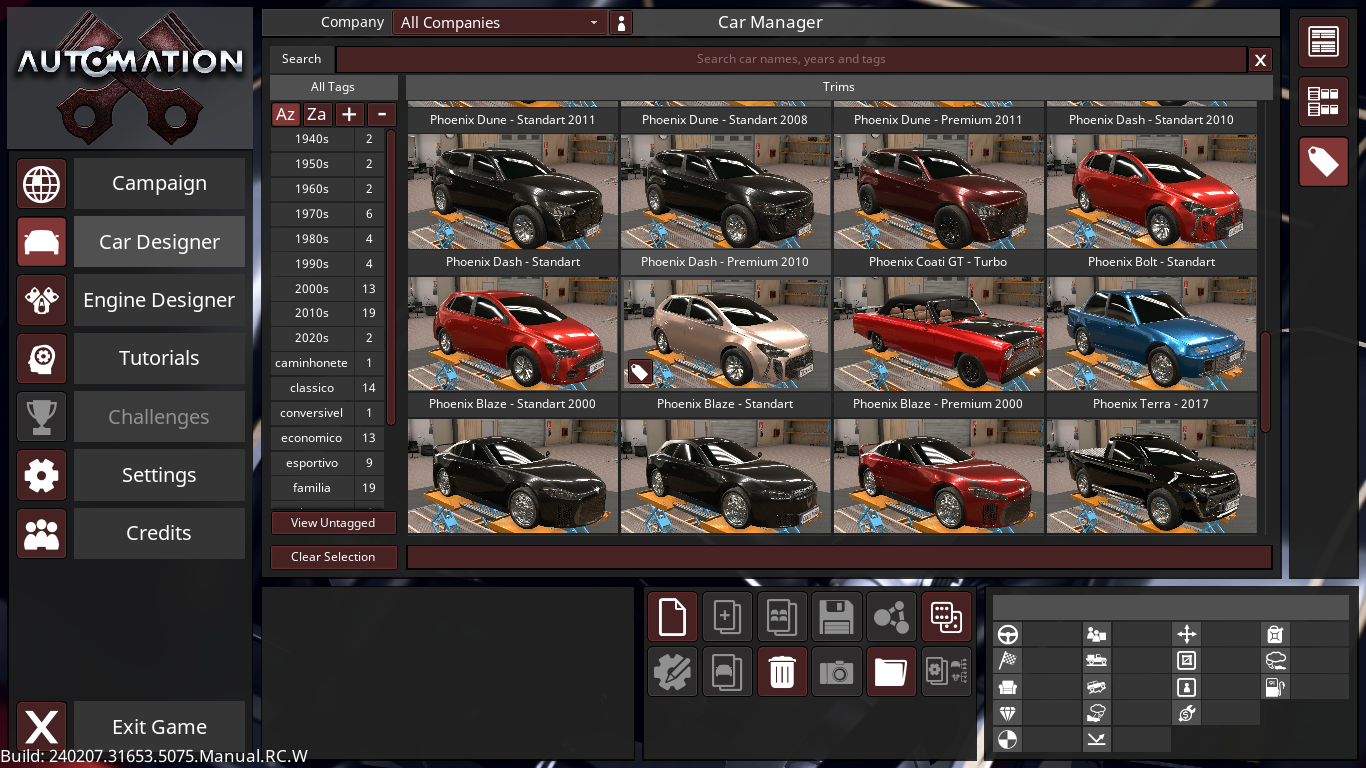Click the armchair comfort stat icon
This screenshot has width=1366, height=768.
coord(1008,687)
